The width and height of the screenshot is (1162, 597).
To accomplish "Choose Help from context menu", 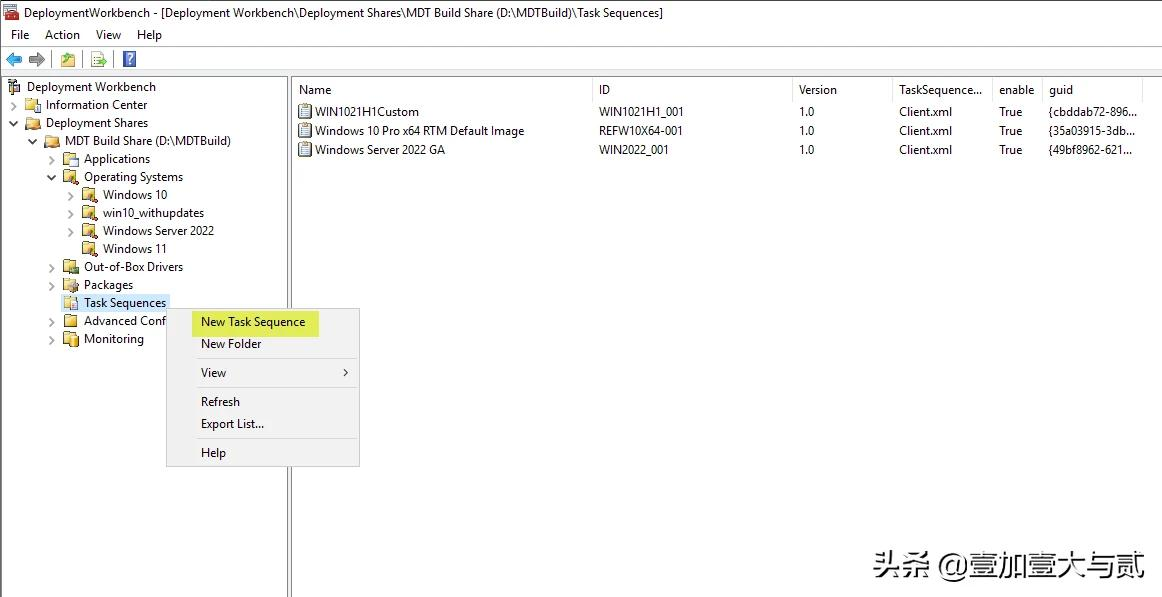I will click(x=262, y=453).
